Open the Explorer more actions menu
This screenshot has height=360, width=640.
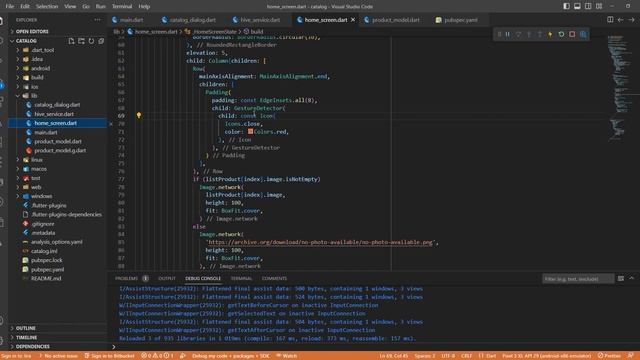click(97, 20)
